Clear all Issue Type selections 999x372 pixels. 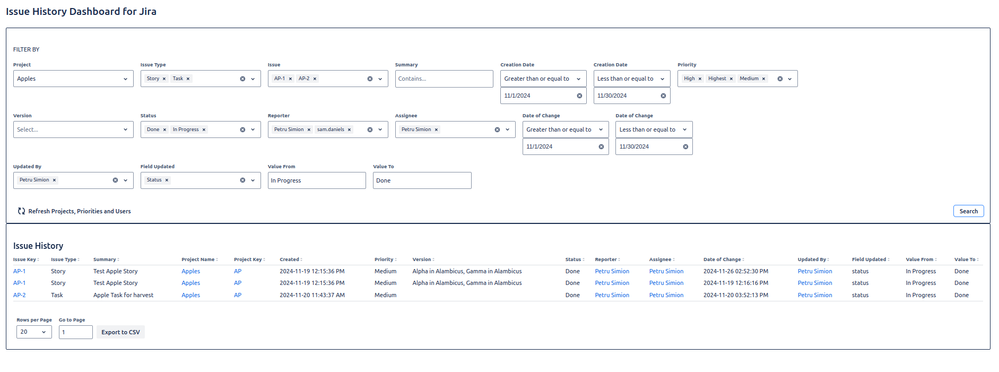click(x=242, y=78)
